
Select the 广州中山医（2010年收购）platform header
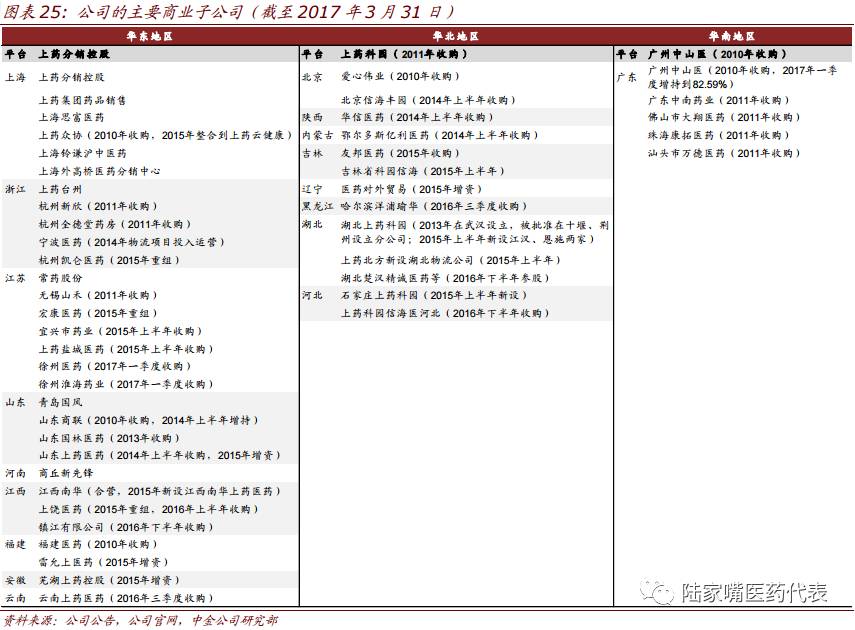click(717, 54)
